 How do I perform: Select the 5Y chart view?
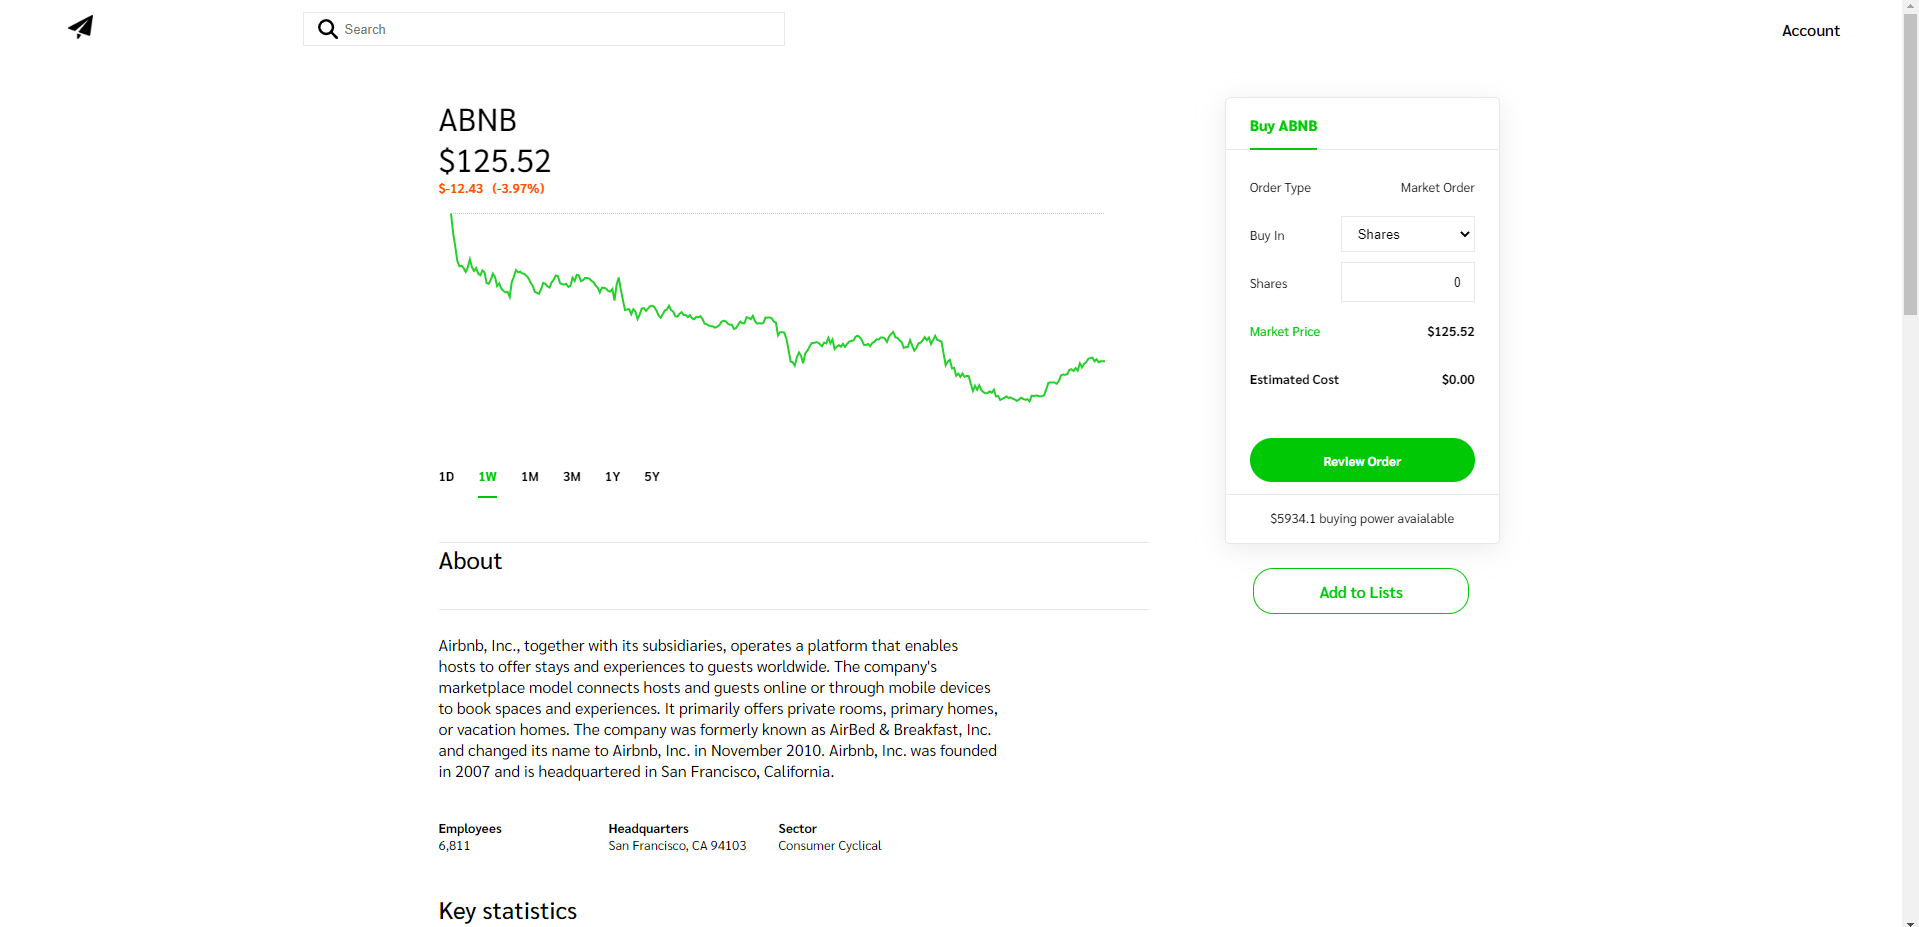pyautogui.click(x=651, y=477)
